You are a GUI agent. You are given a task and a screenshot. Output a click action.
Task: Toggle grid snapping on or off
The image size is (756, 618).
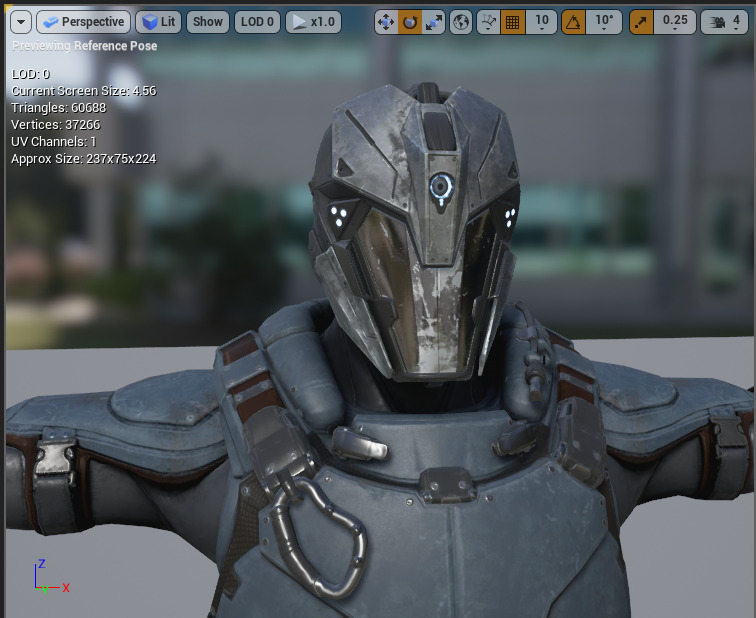click(512, 21)
